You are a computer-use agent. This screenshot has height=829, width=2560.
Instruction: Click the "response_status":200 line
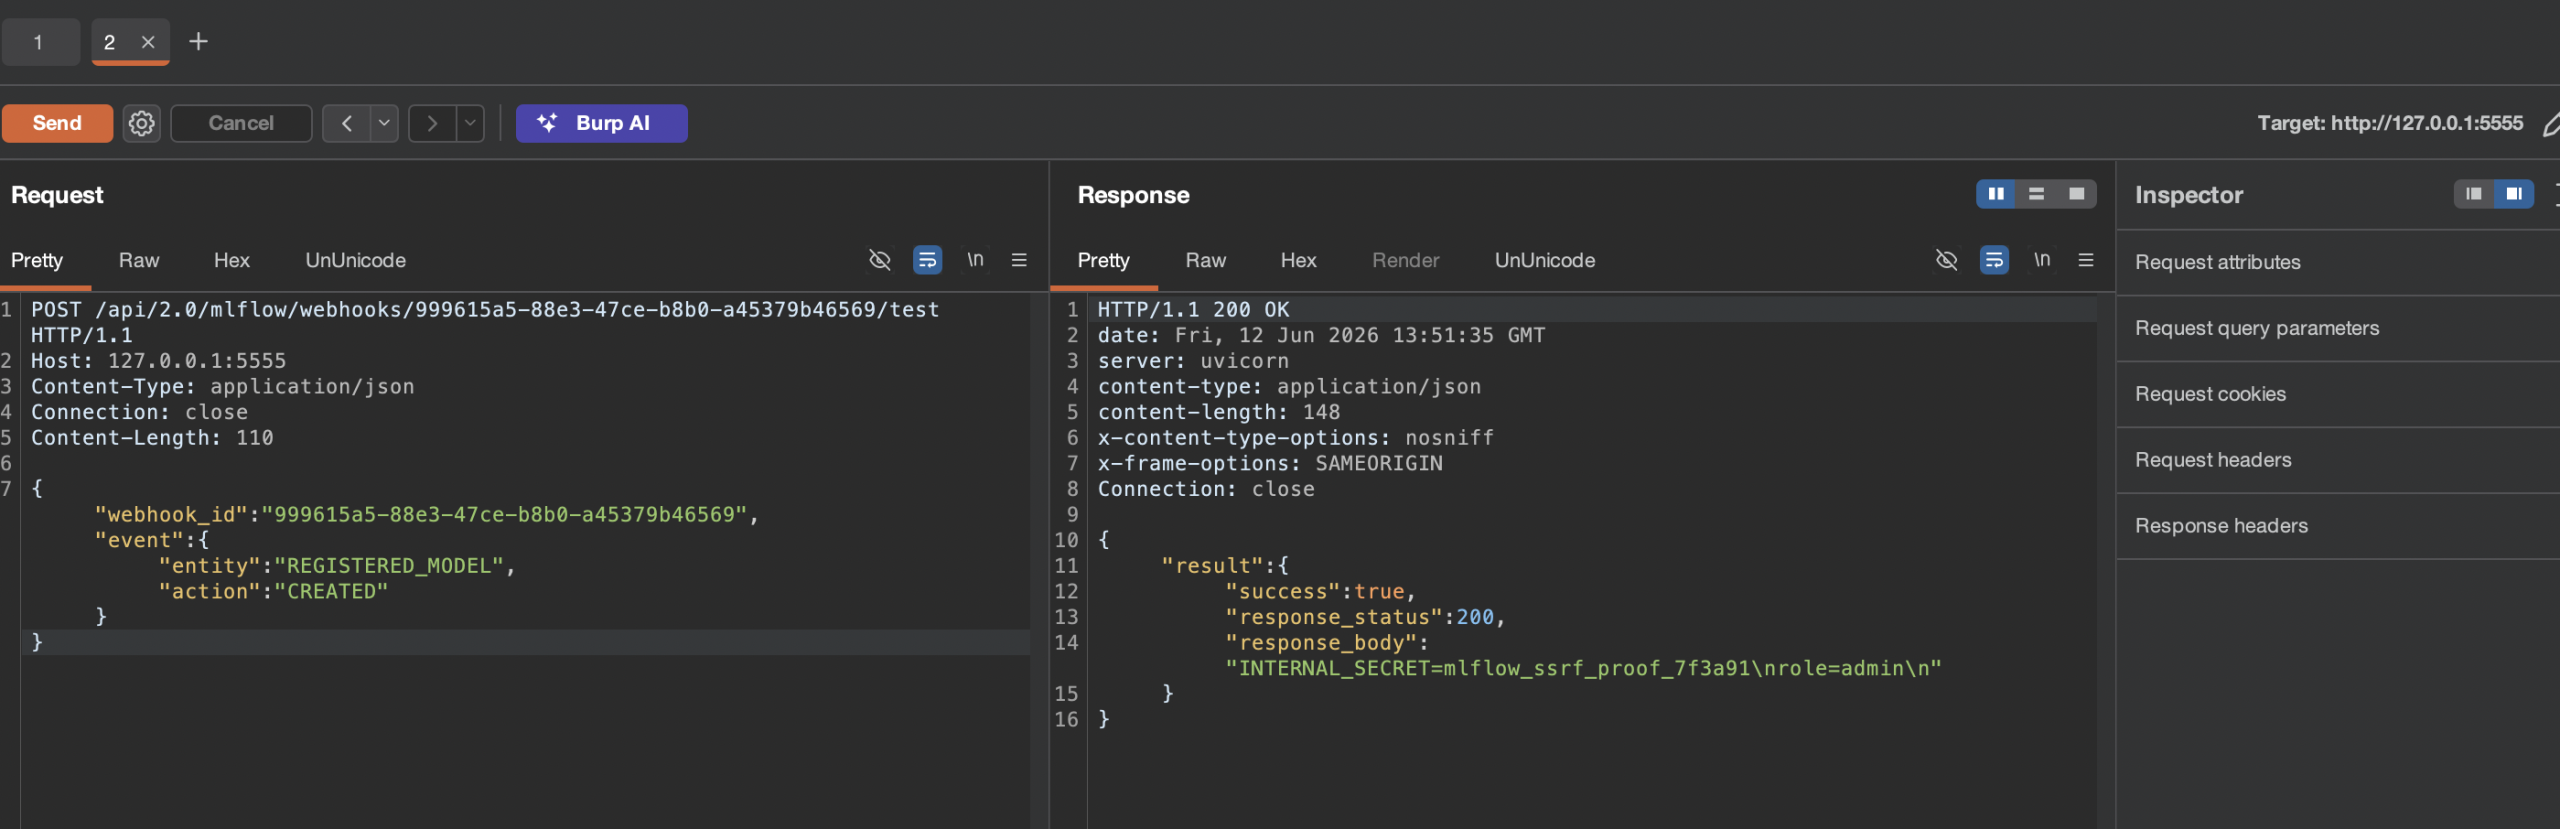1365,618
